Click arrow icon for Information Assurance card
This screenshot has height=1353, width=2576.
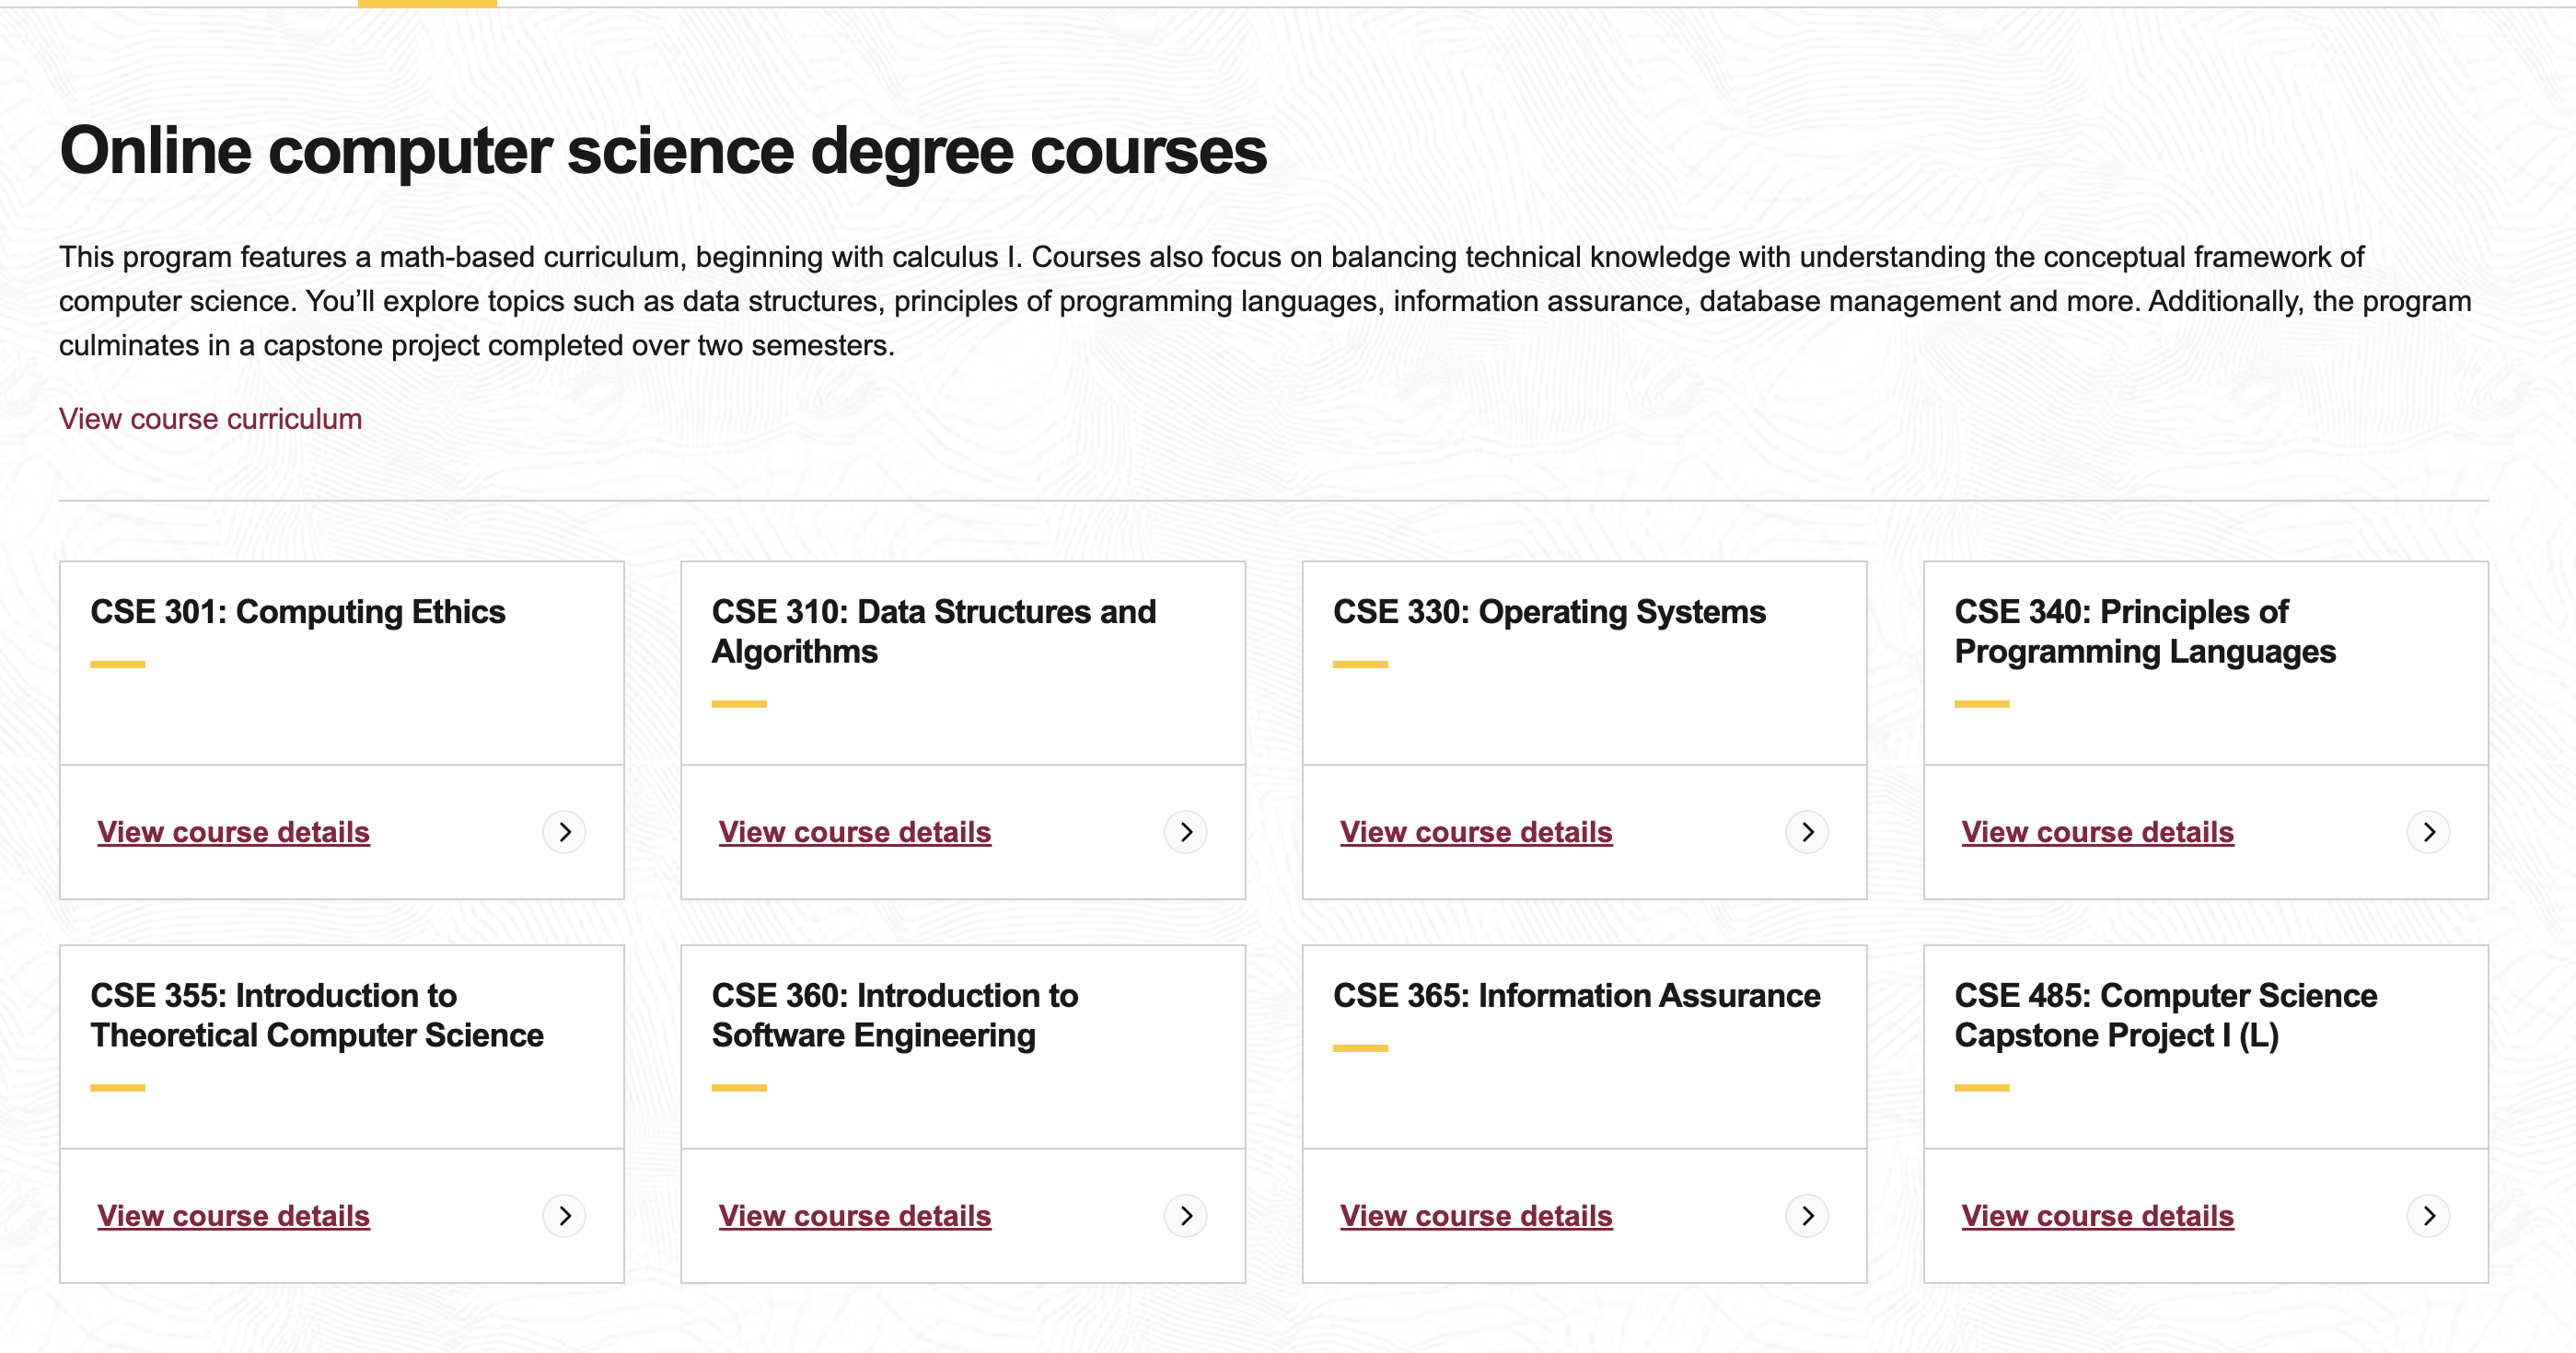pos(1807,1216)
